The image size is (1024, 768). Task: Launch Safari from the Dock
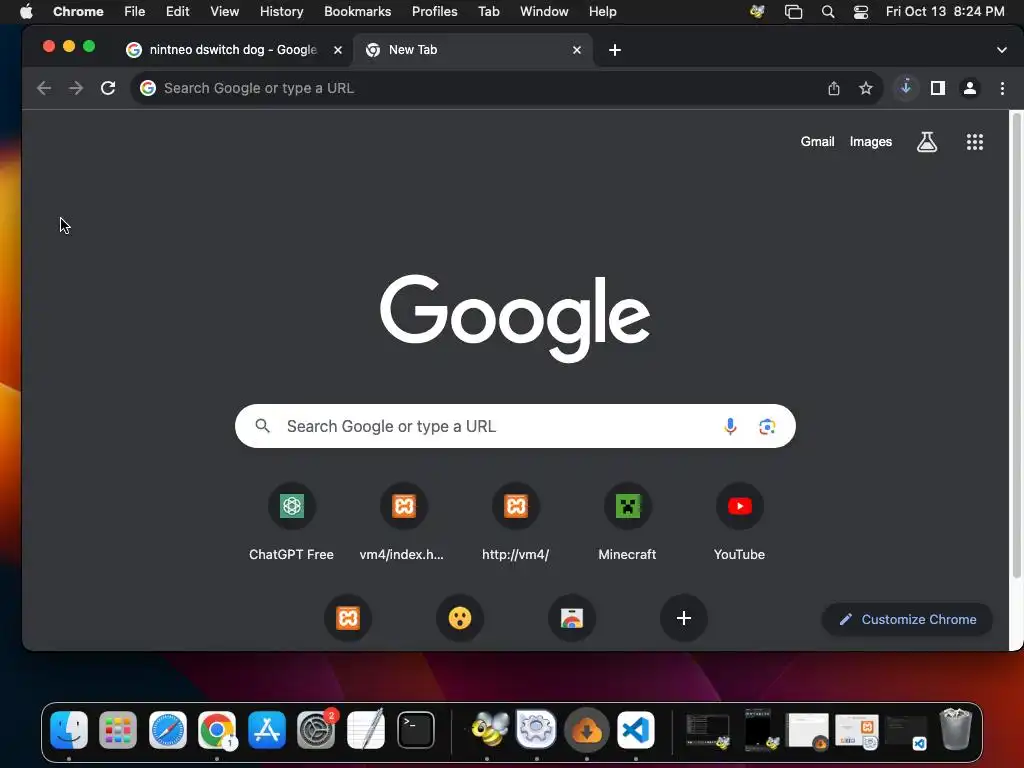pyautogui.click(x=168, y=729)
